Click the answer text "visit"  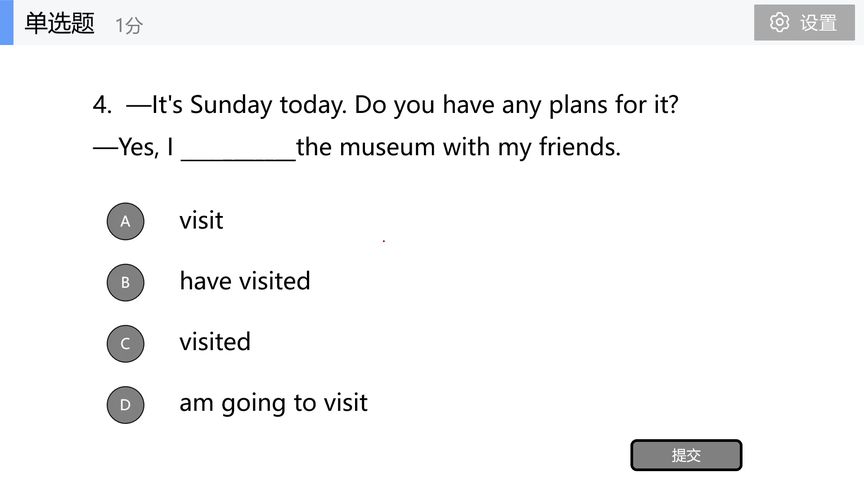201,221
